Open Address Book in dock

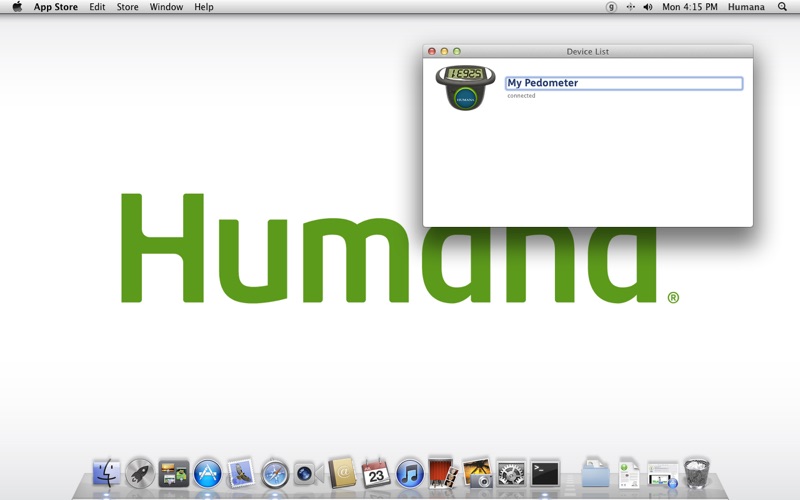point(342,473)
